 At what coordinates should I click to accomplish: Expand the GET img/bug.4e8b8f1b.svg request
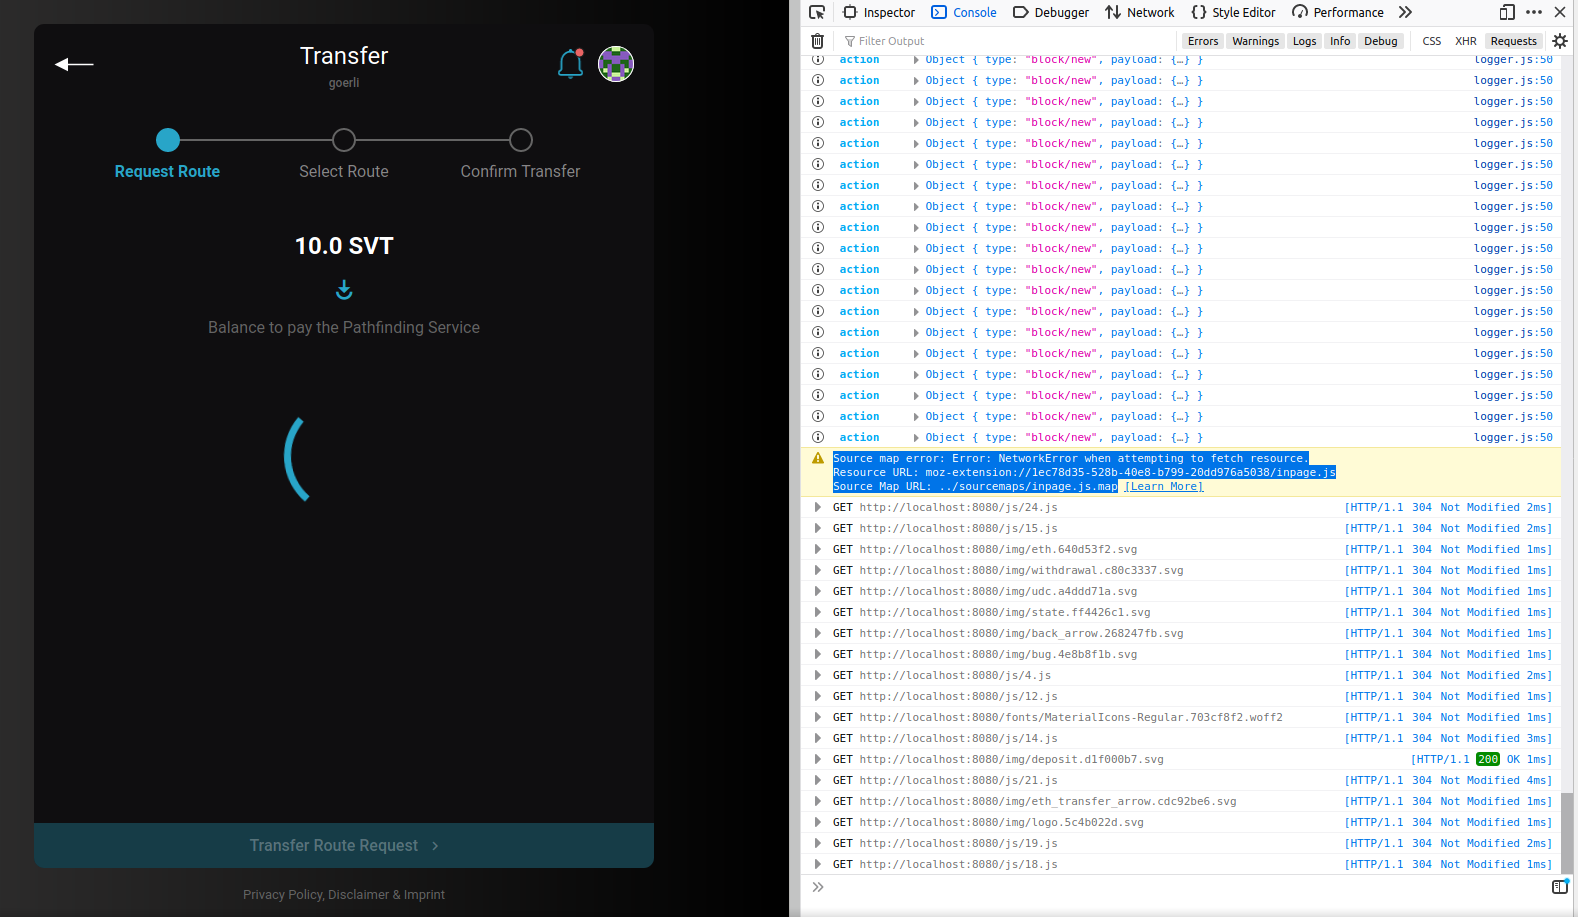pyautogui.click(x=818, y=655)
